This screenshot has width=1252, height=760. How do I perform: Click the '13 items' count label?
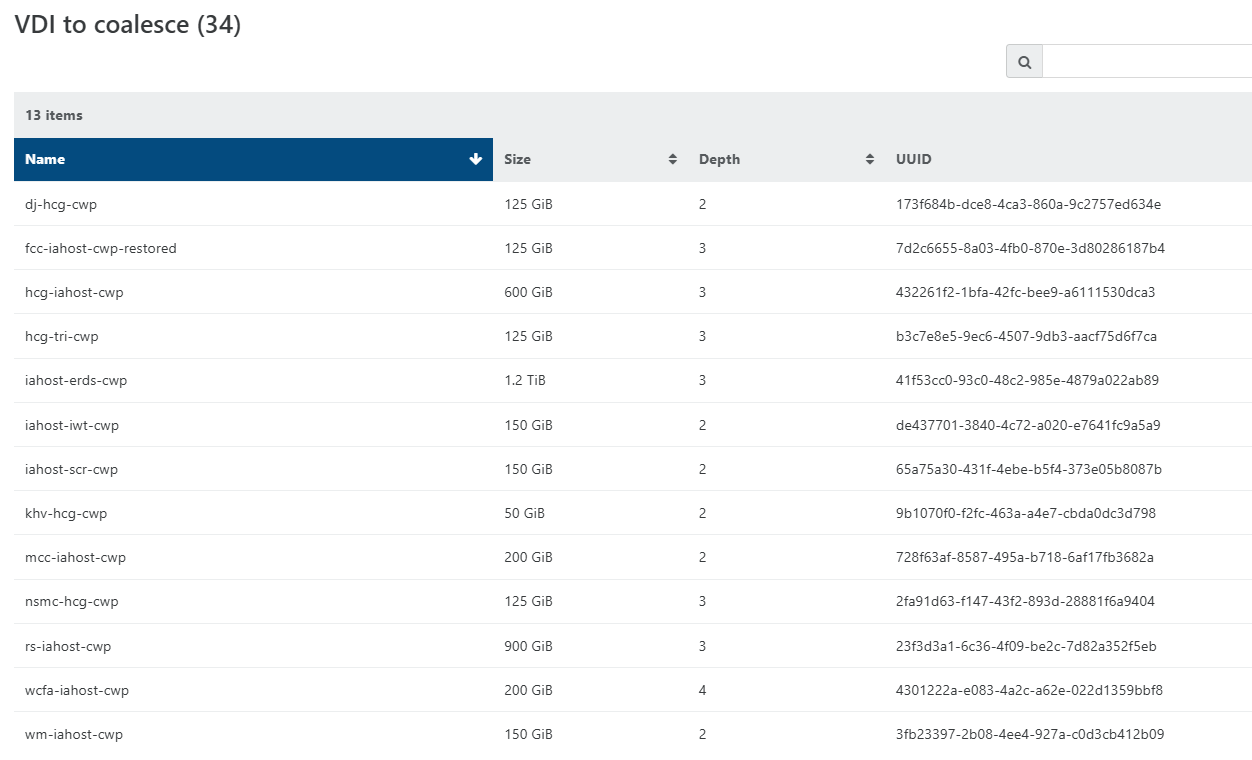[54, 115]
